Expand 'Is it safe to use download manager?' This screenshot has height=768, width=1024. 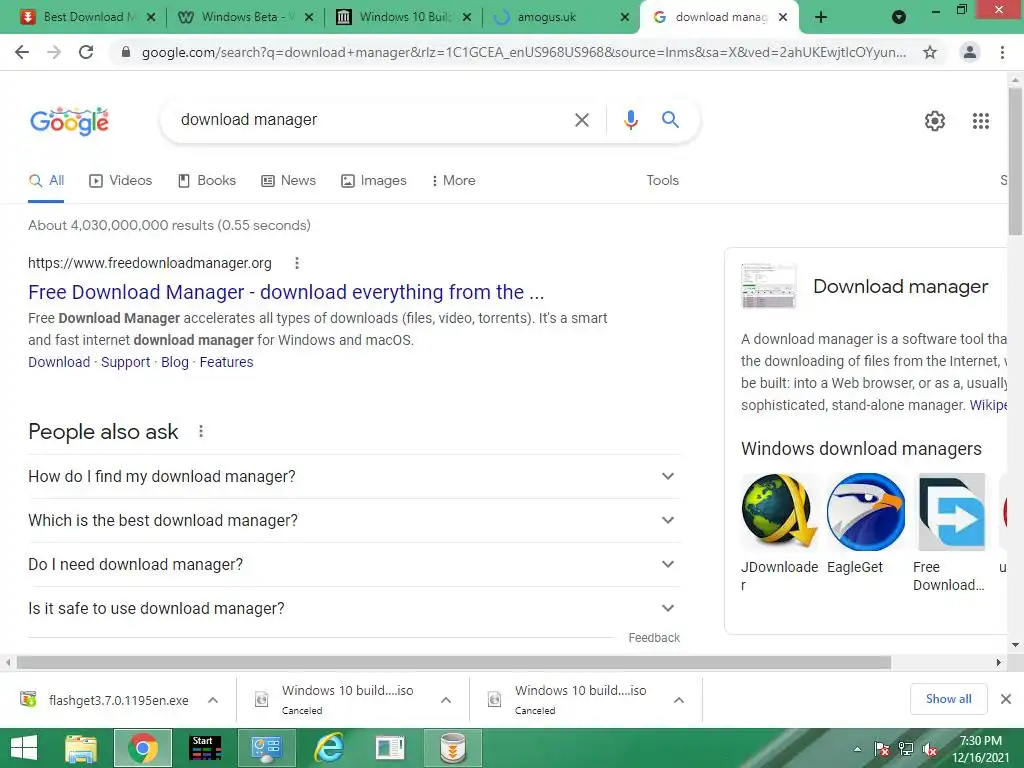click(x=354, y=609)
